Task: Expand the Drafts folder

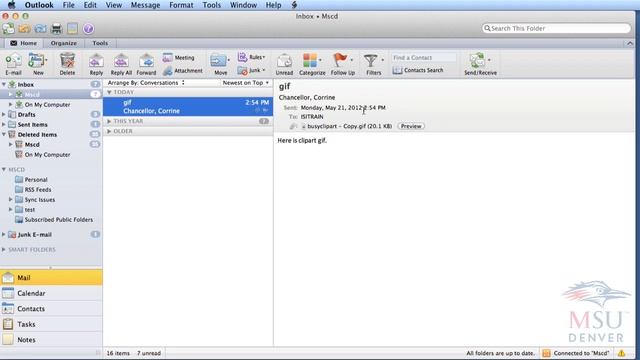Action: [4, 115]
